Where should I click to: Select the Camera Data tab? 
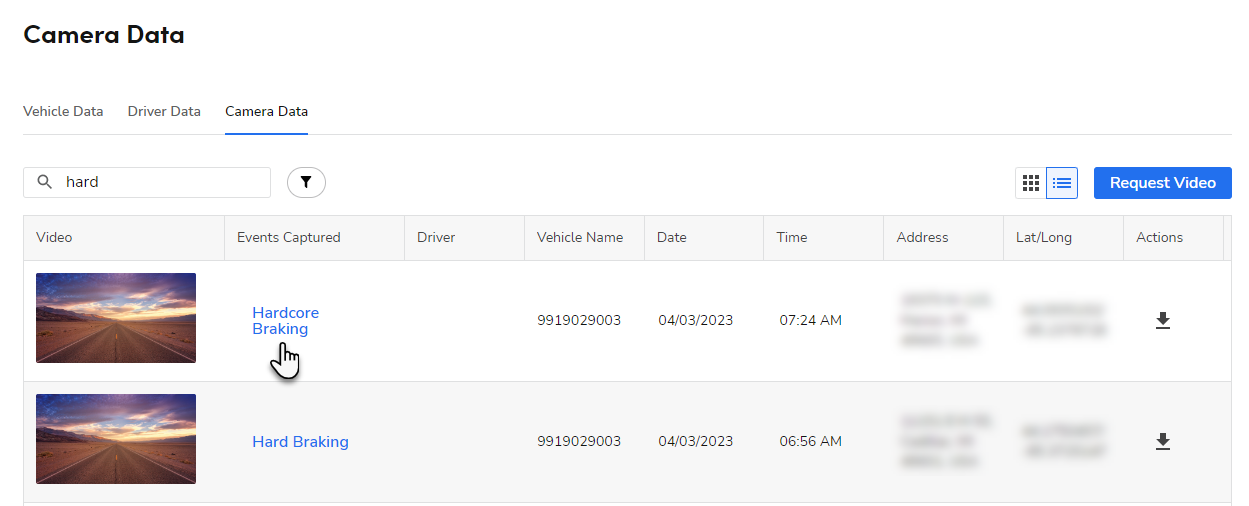(x=266, y=112)
